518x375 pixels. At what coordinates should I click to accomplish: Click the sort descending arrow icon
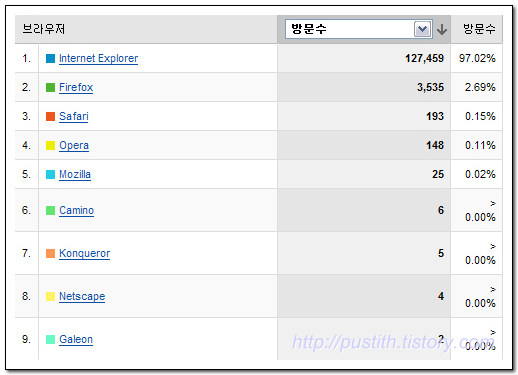pos(442,29)
